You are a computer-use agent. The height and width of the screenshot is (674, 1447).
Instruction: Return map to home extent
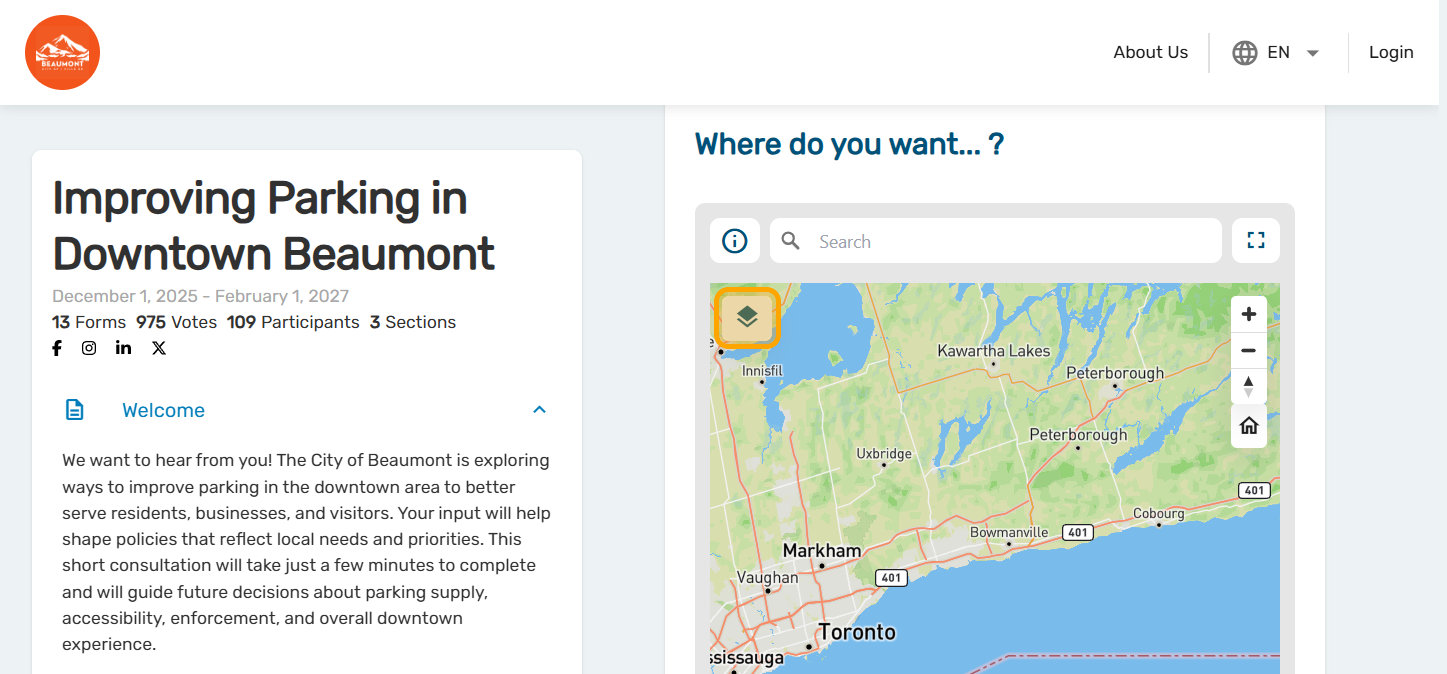pyautogui.click(x=1249, y=426)
